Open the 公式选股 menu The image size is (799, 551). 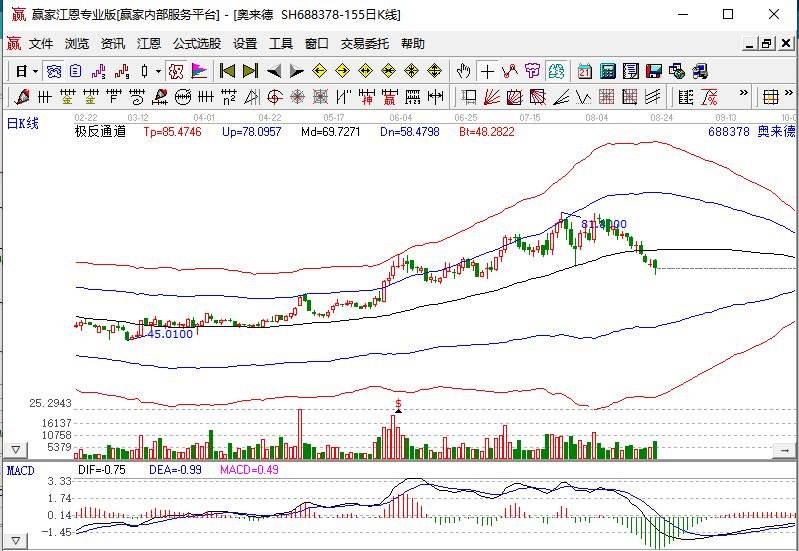197,44
